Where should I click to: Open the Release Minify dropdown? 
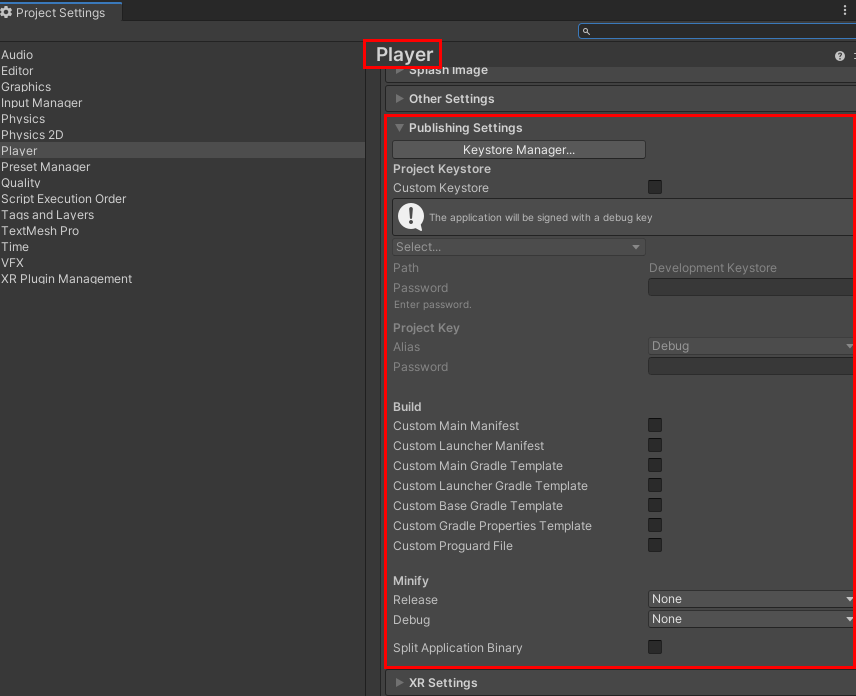(x=750, y=598)
